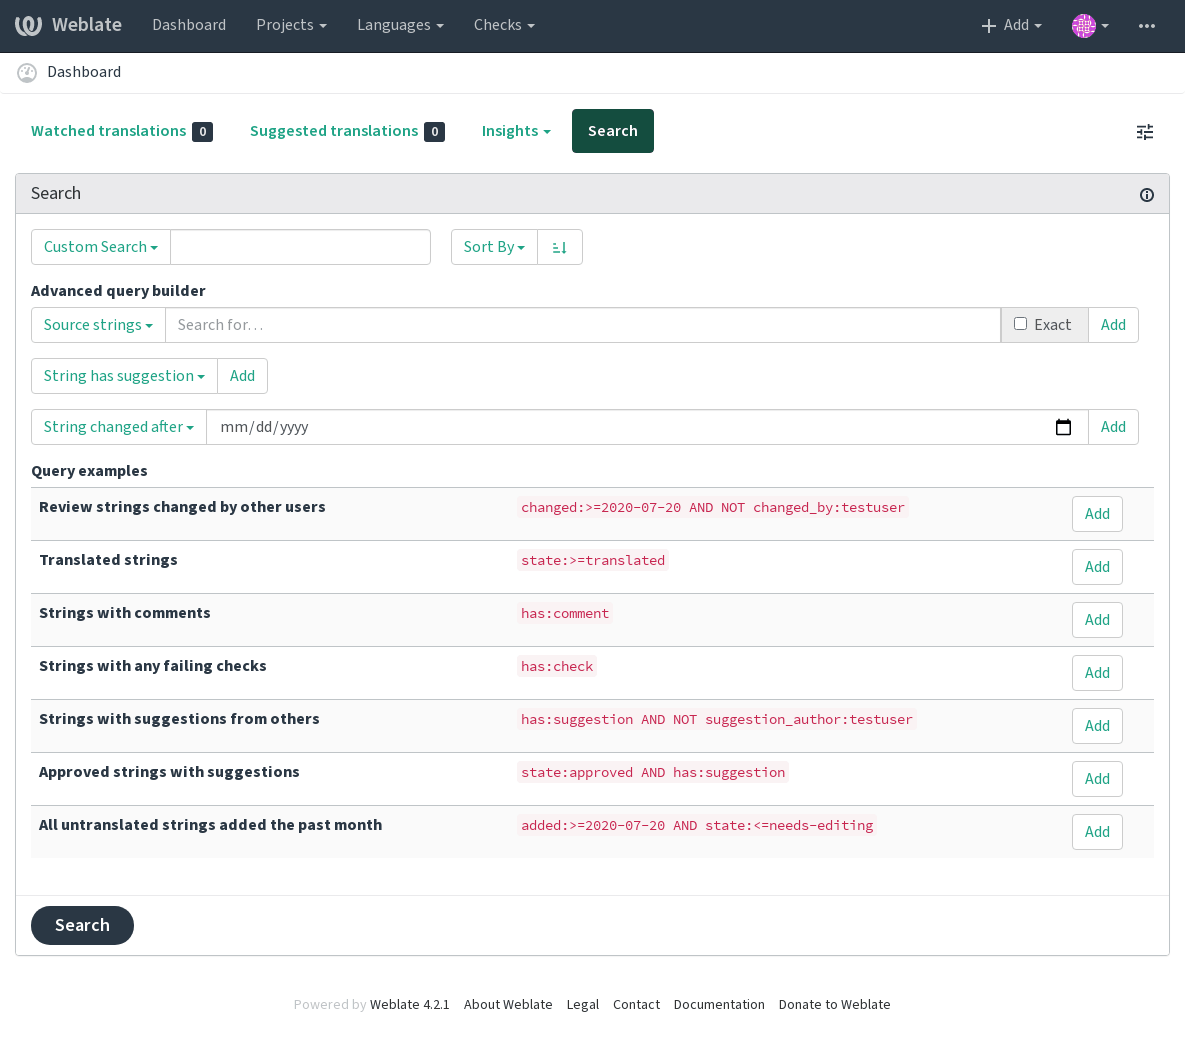
Task: Add the source strings search term
Action: click(1112, 325)
